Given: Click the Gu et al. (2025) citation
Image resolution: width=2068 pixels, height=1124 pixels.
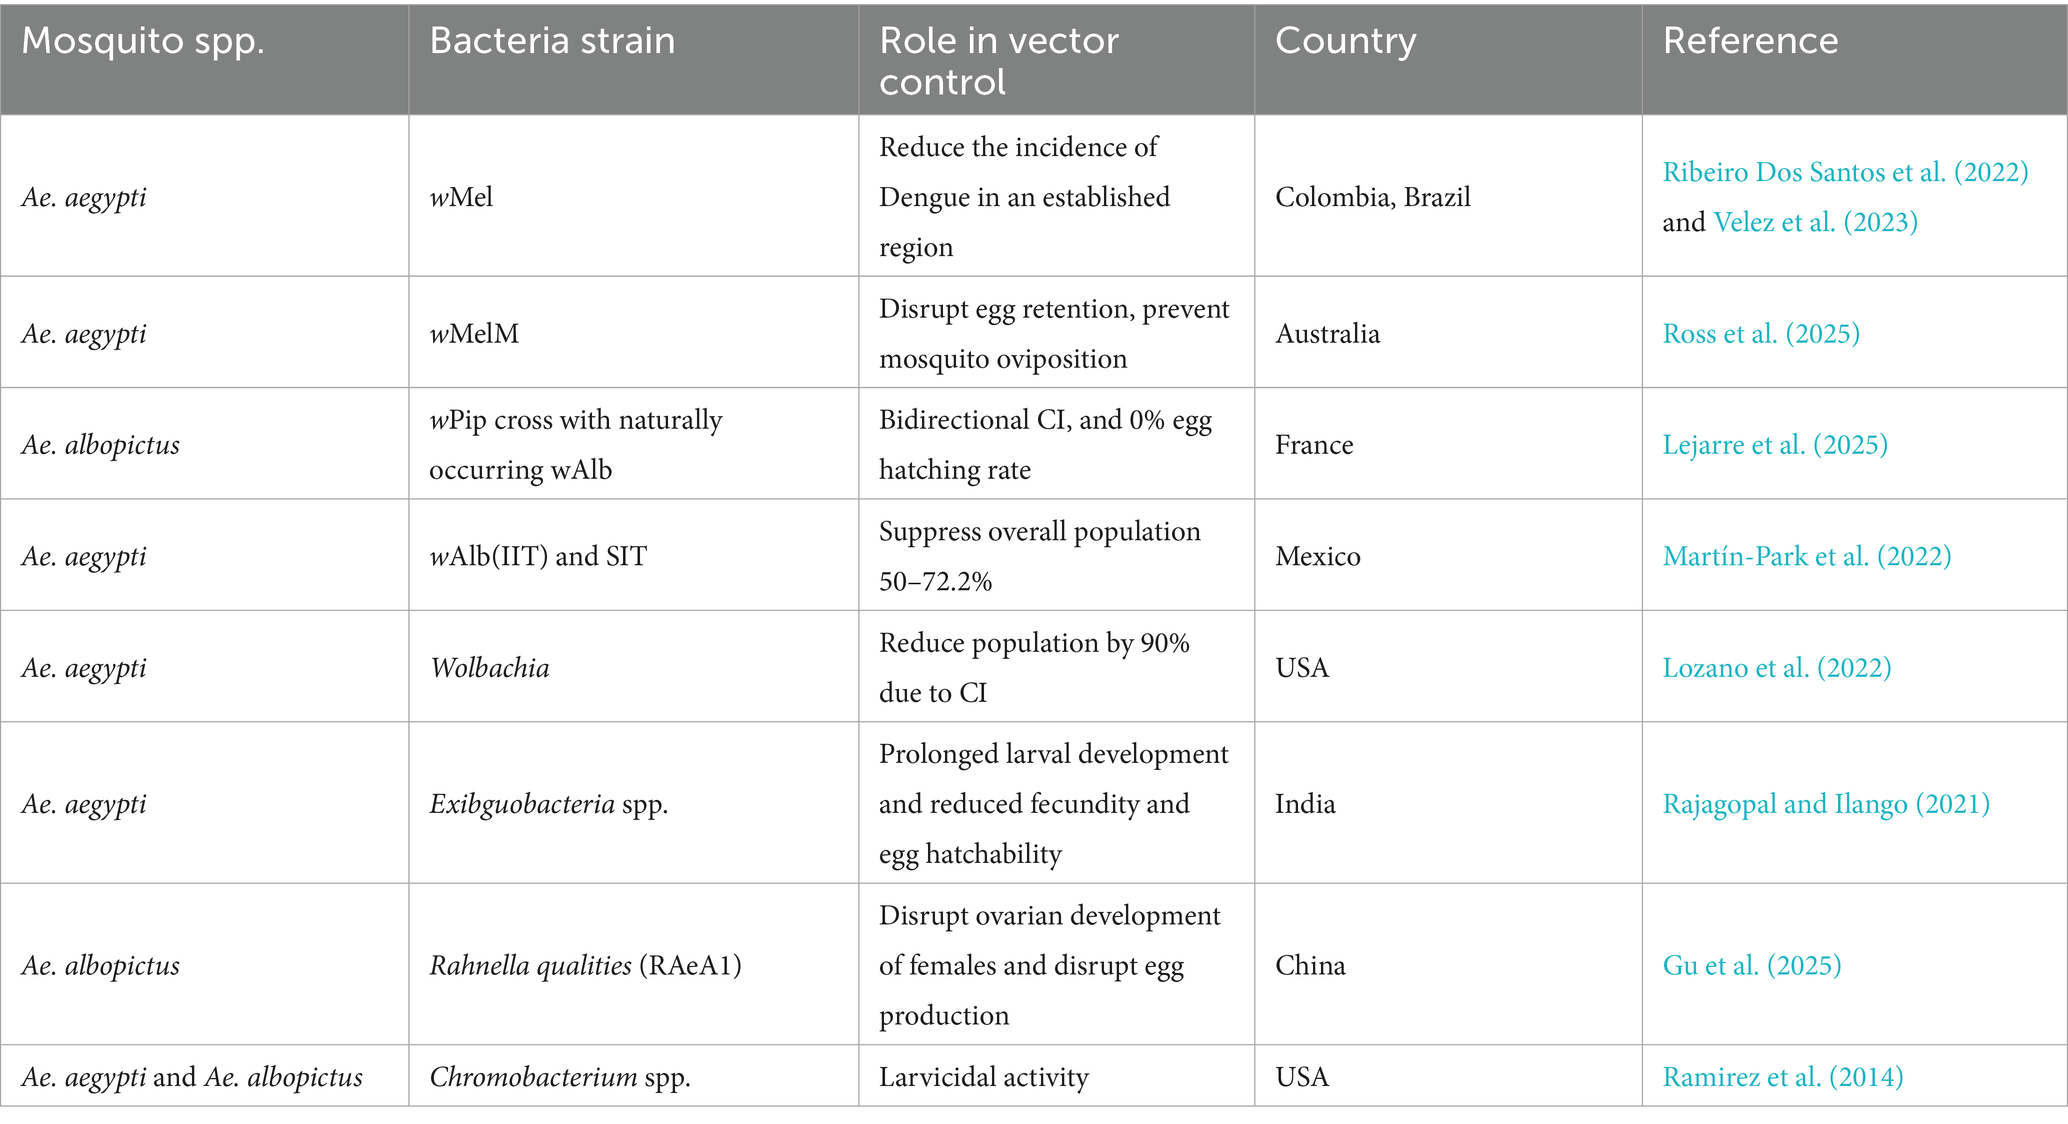Looking at the screenshot, I should (x=1752, y=965).
